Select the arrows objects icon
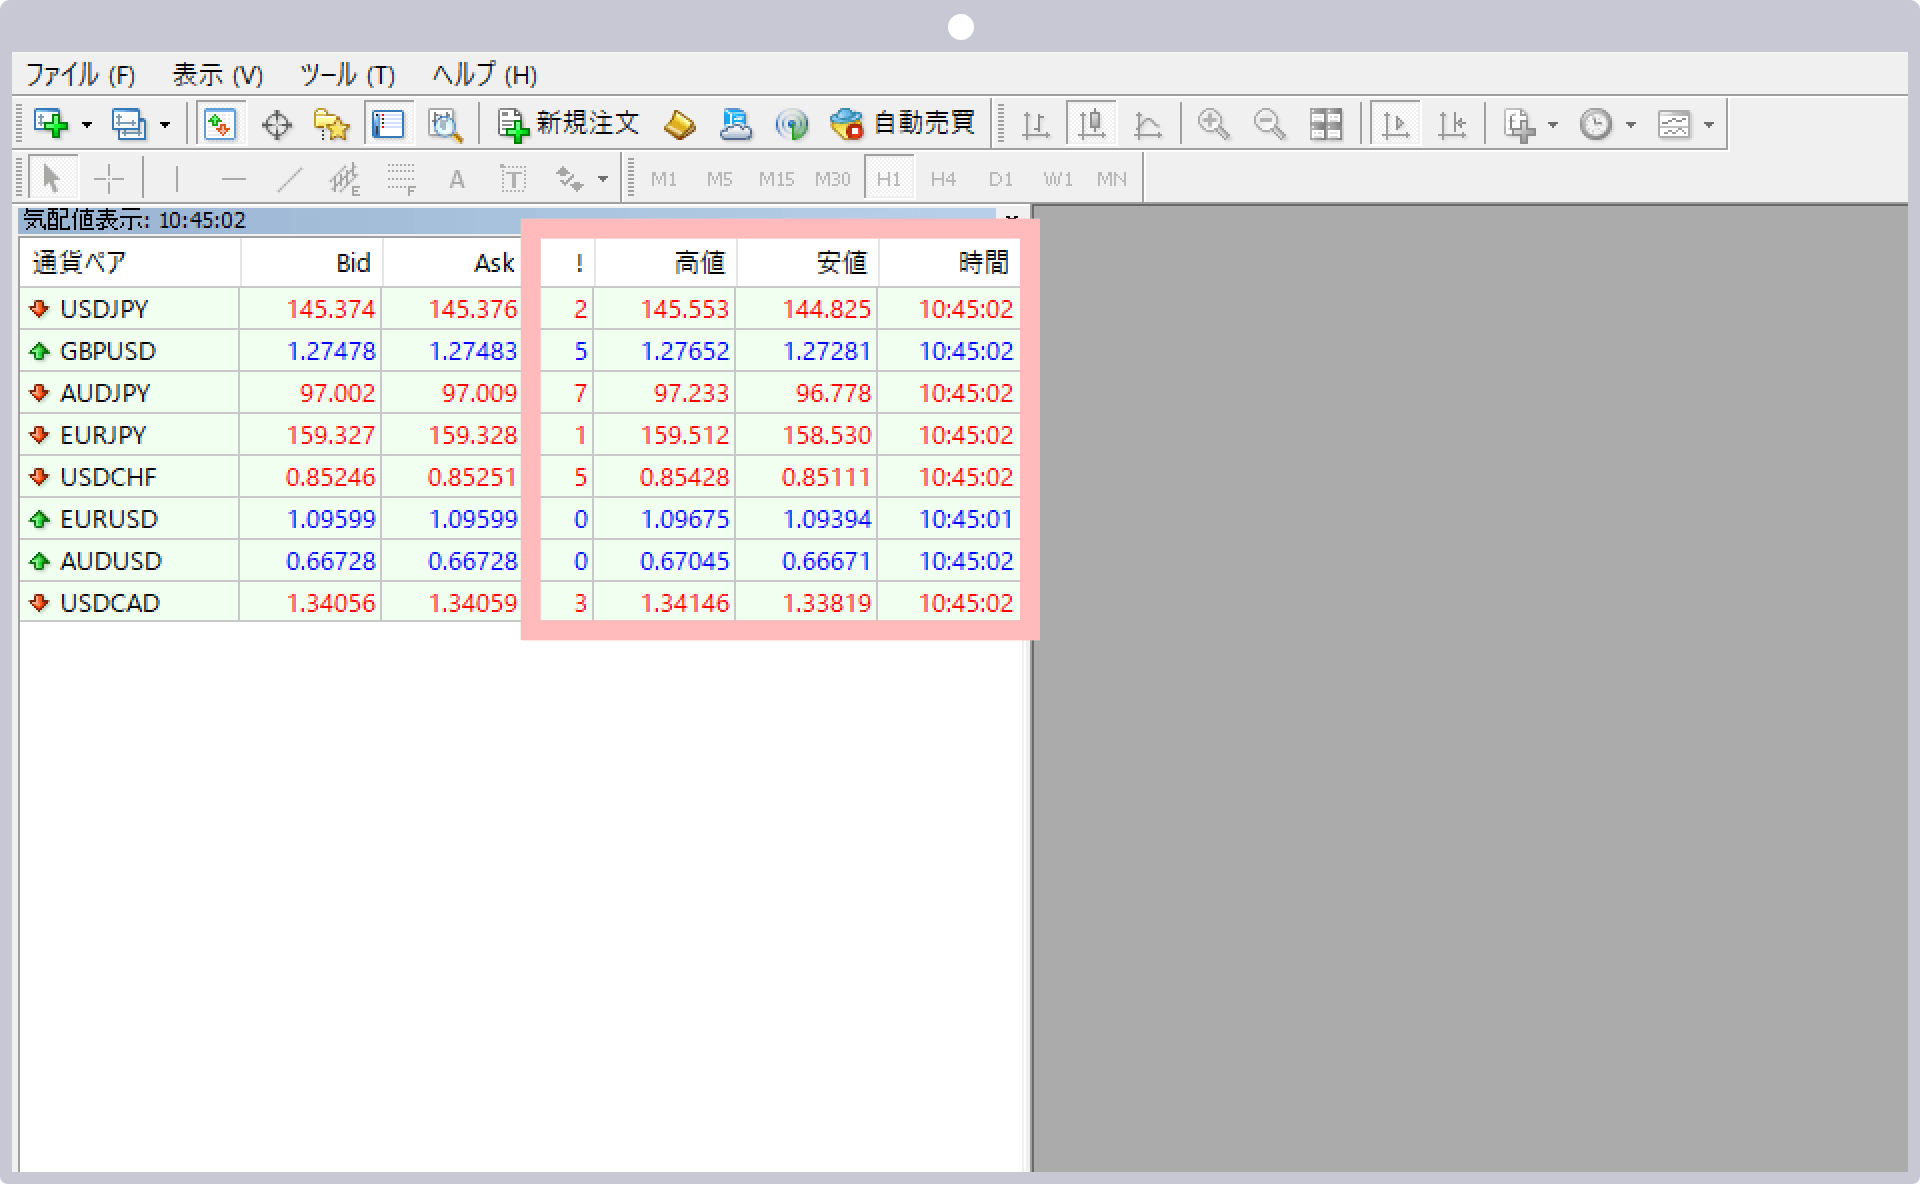This screenshot has height=1184, width=1920. (x=570, y=179)
